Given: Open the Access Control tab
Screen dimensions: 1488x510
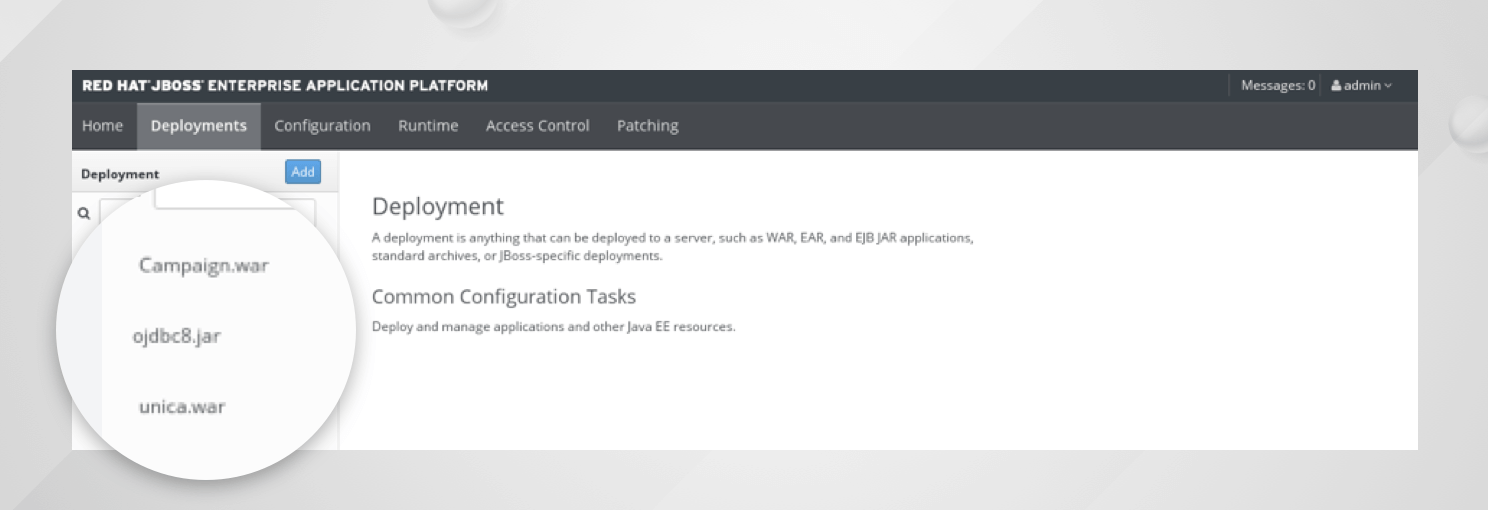Looking at the screenshot, I should (537, 126).
